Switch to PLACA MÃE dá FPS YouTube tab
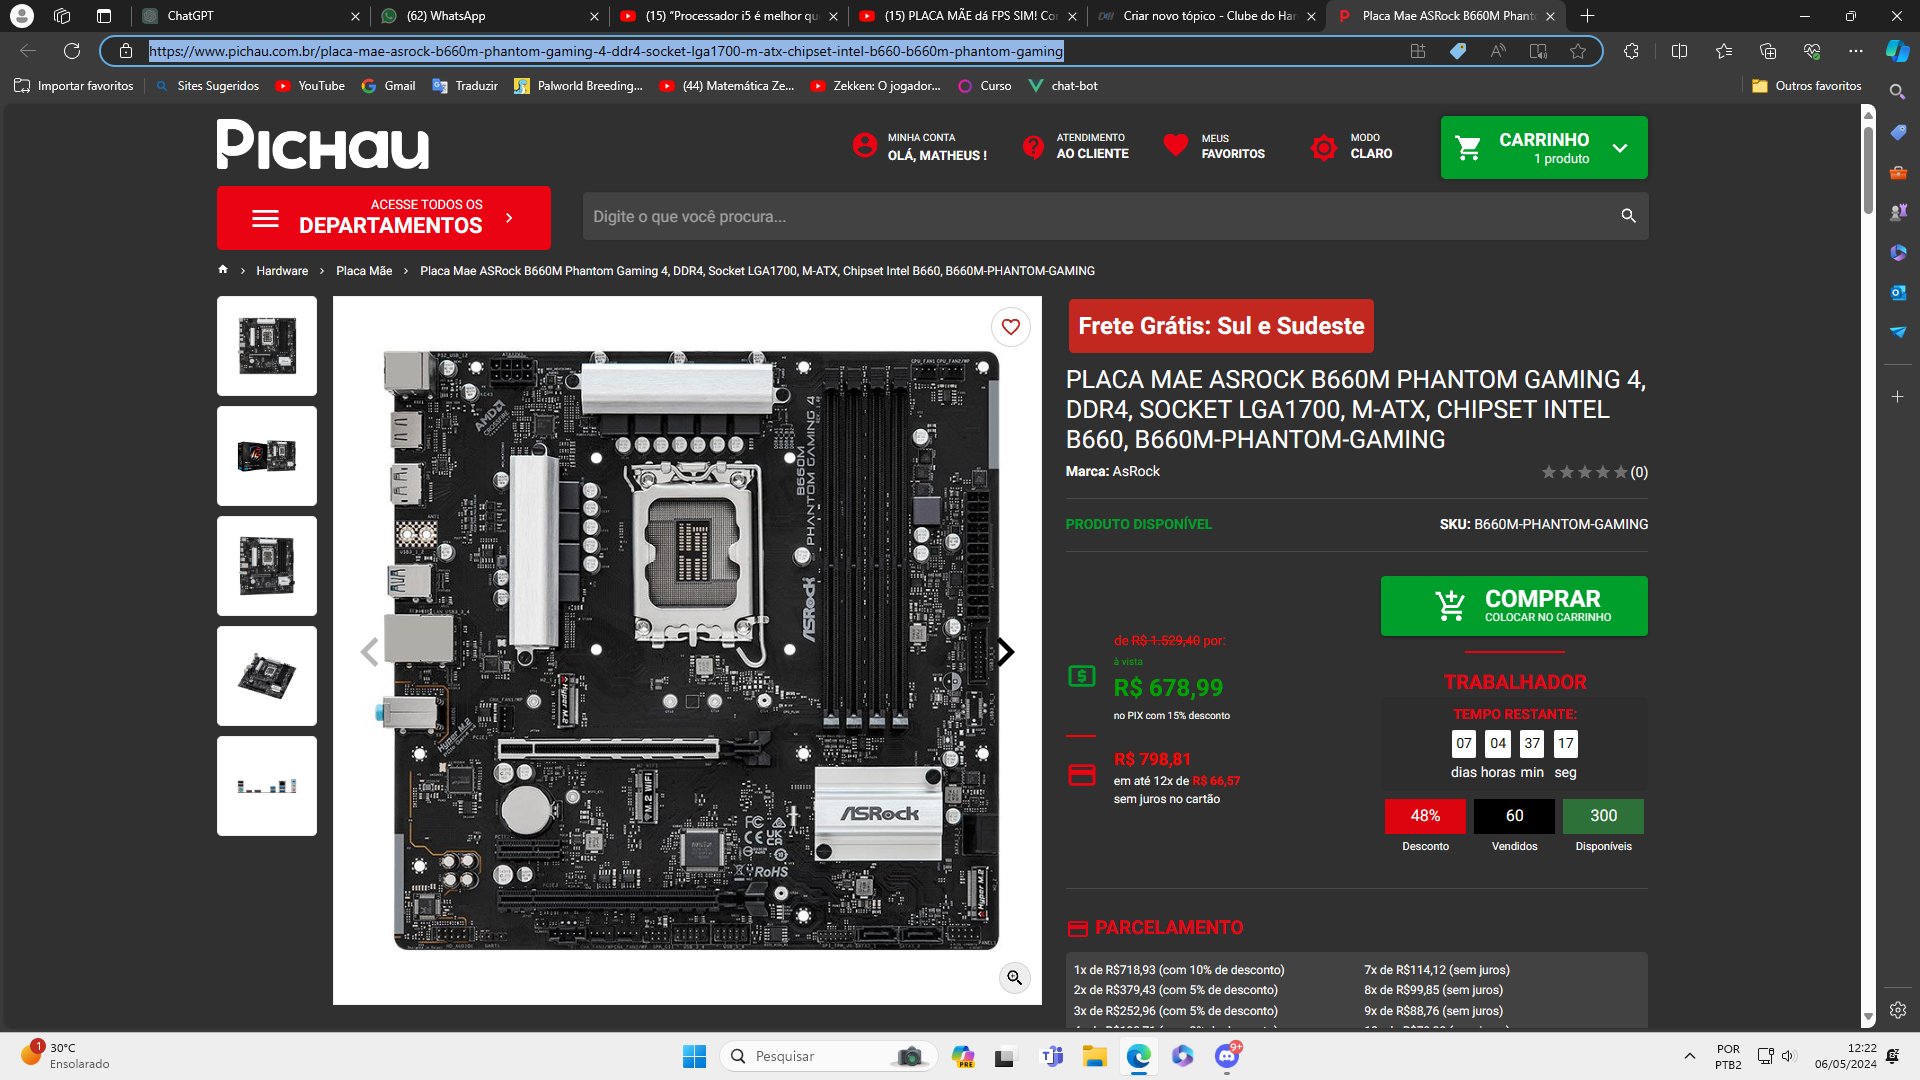Screen dimensions: 1920x1080 968,16
